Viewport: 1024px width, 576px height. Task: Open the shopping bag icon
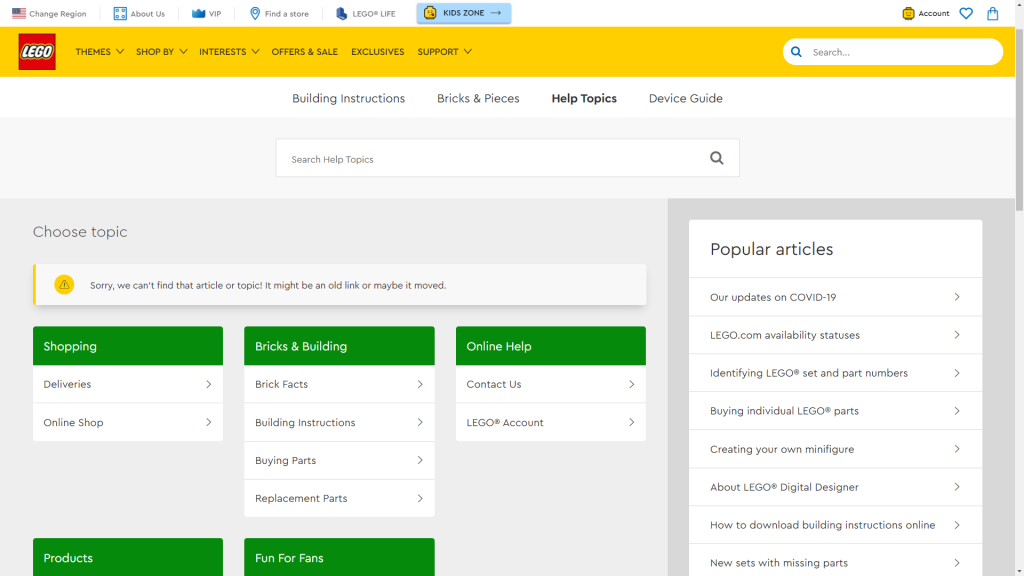click(x=992, y=14)
